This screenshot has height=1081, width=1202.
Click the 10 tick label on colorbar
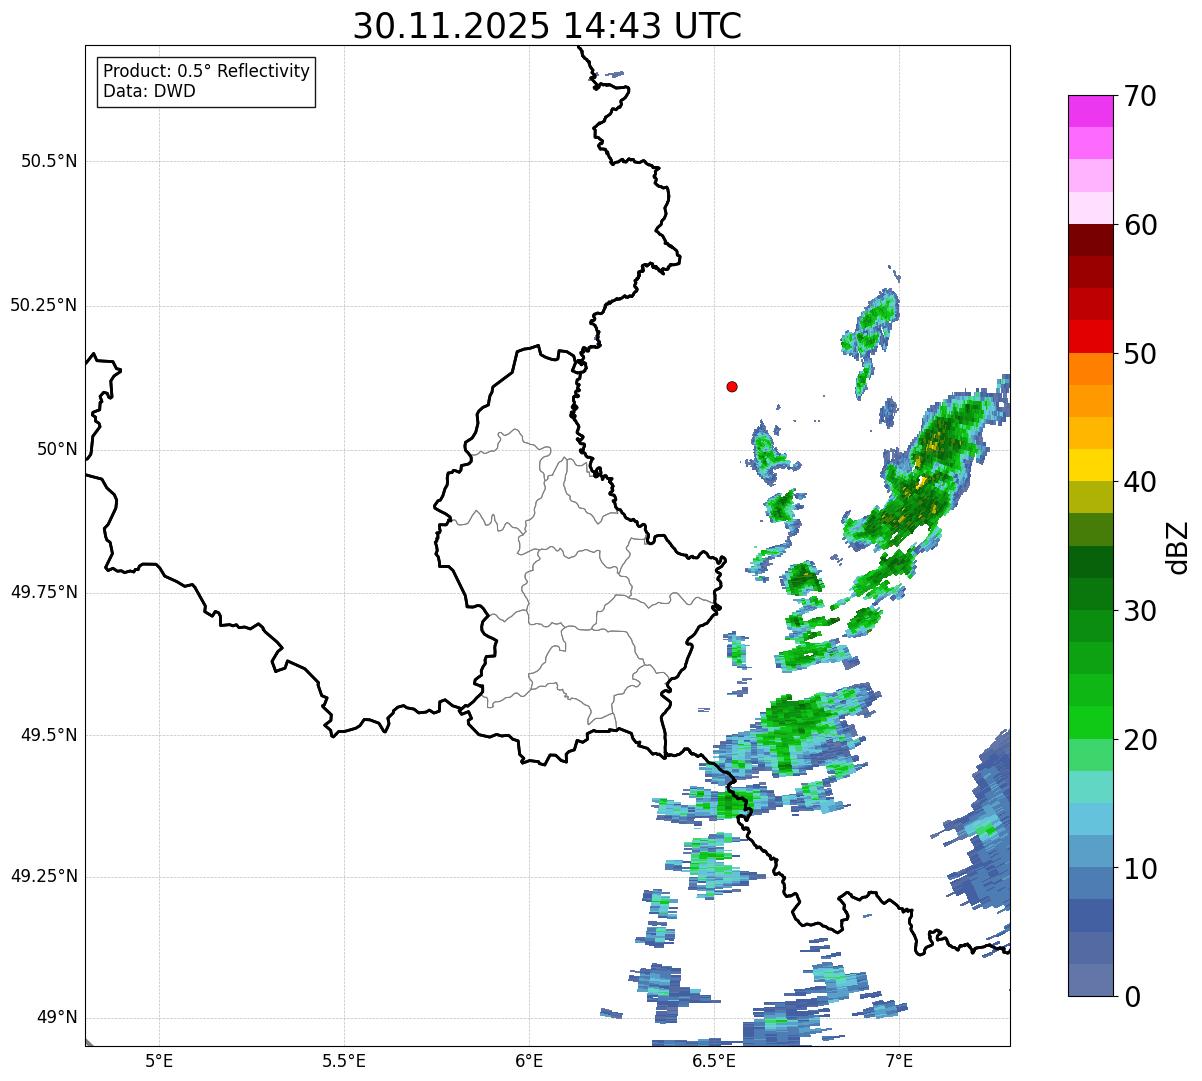[1140, 869]
